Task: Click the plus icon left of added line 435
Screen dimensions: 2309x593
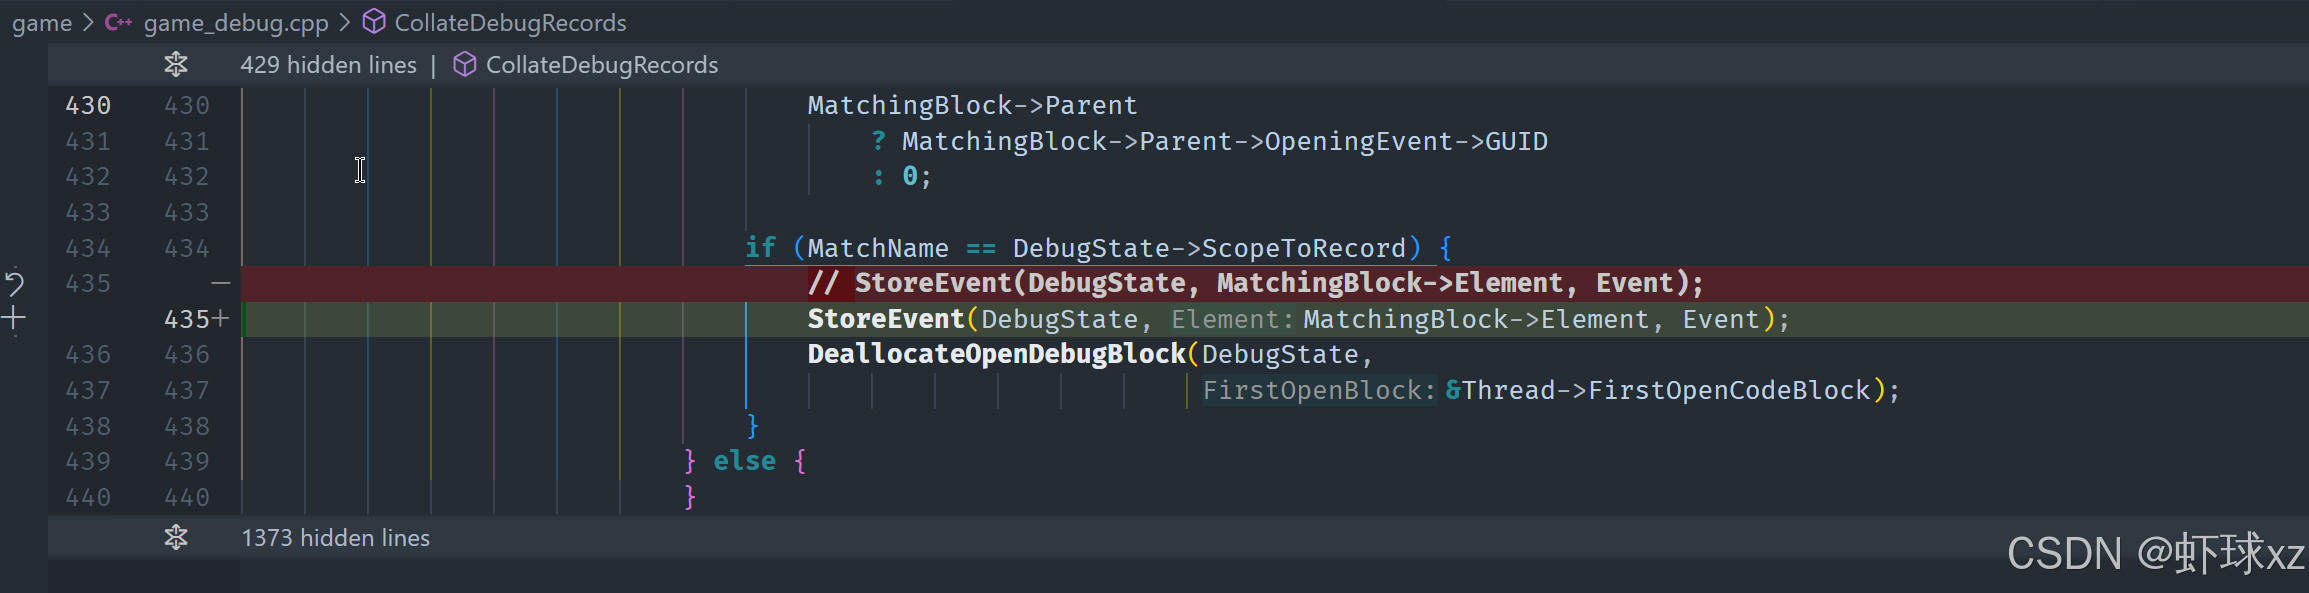Action: coord(14,319)
